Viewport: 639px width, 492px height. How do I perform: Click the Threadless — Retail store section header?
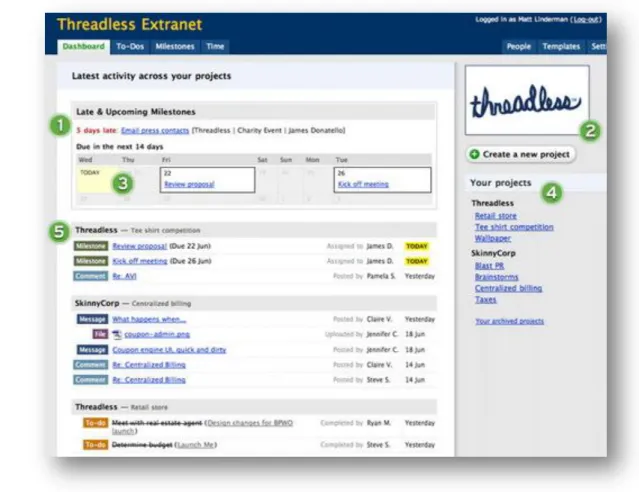click(254, 407)
